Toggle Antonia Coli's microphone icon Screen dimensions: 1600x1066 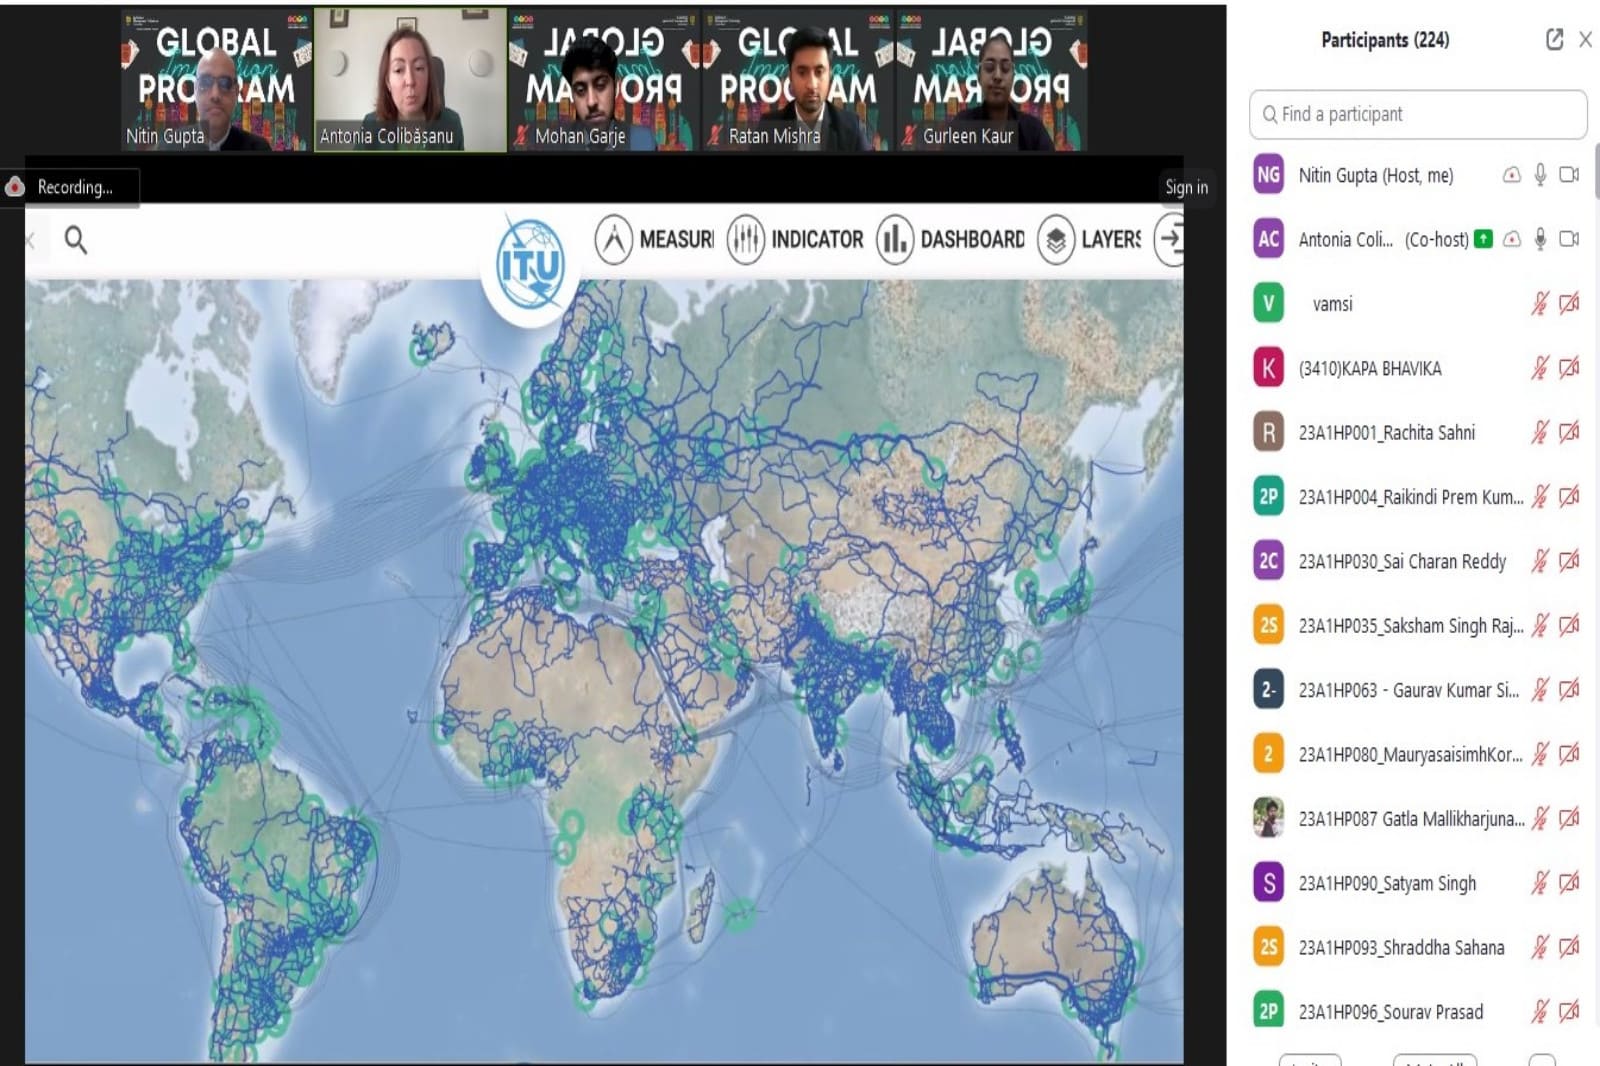pos(1540,239)
